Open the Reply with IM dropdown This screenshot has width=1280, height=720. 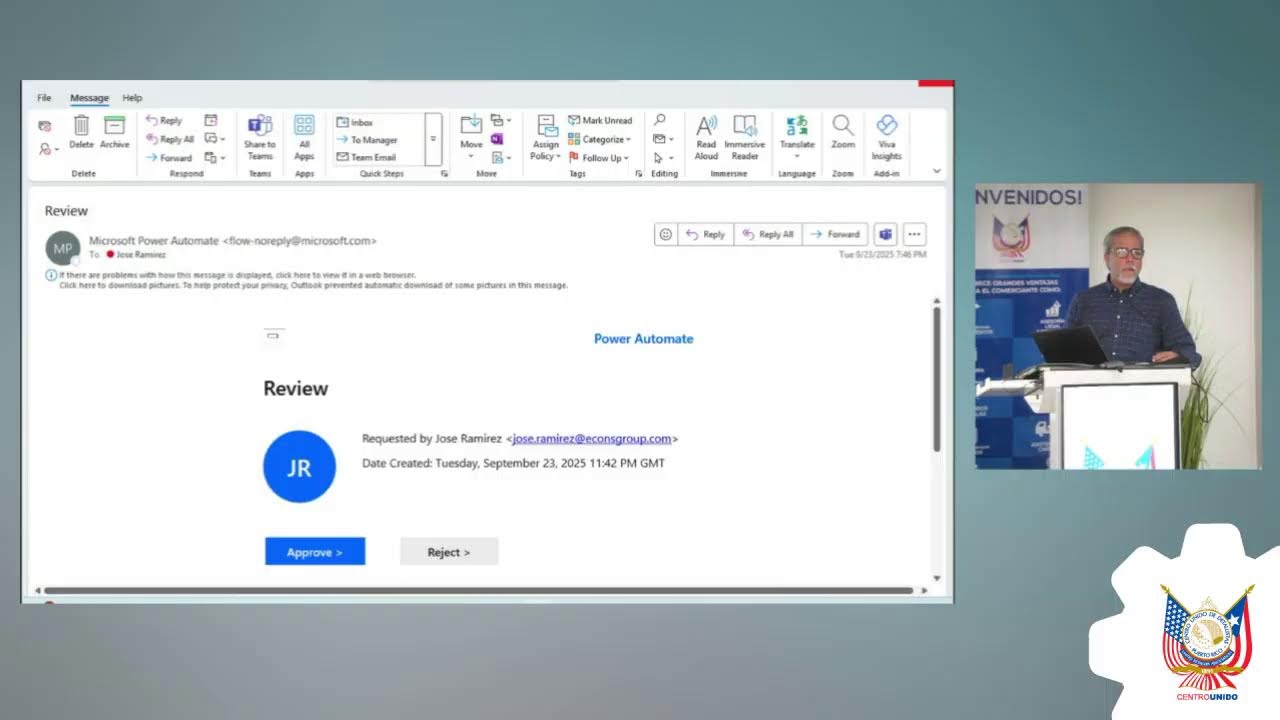pyautogui.click(x=214, y=139)
